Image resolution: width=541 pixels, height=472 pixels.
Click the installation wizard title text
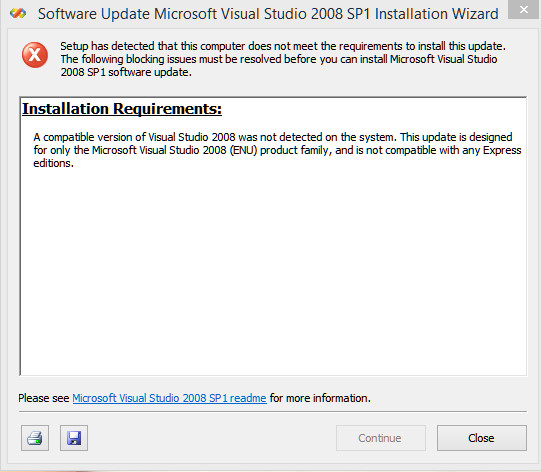268,14
